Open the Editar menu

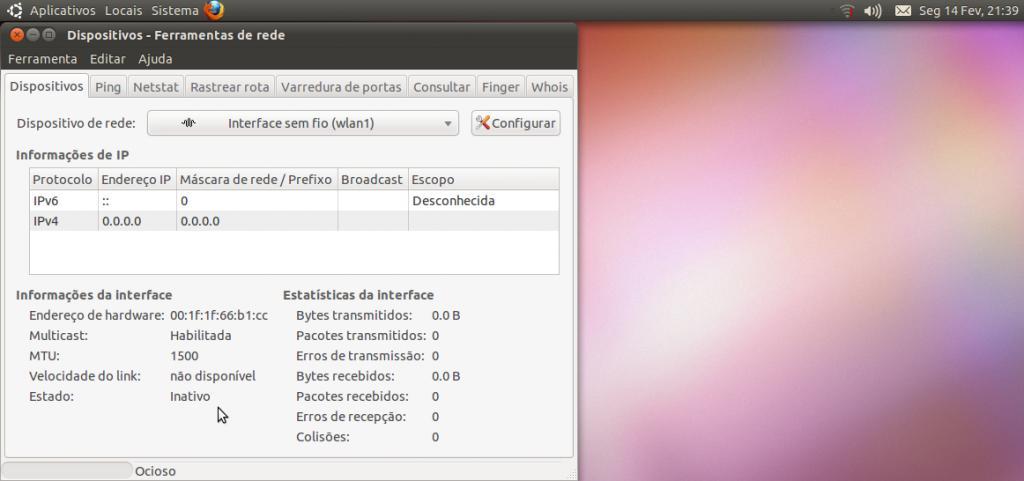[108, 59]
